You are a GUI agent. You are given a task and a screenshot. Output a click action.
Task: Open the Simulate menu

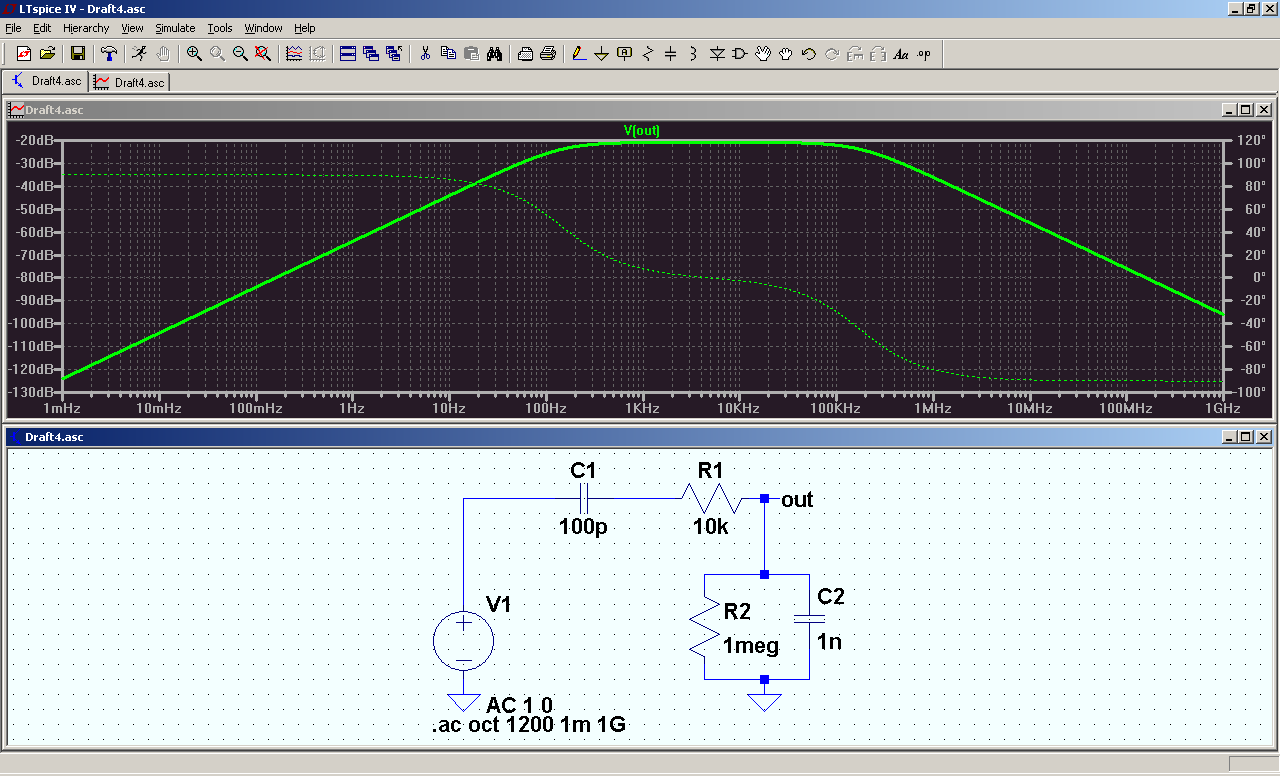click(x=175, y=28)
